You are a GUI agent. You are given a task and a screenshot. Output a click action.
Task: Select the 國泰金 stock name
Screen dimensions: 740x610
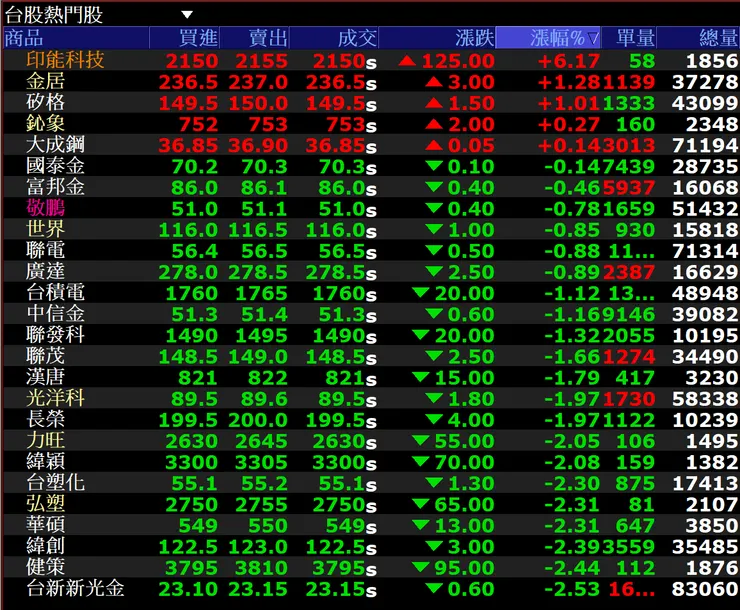tap(55, 166)
